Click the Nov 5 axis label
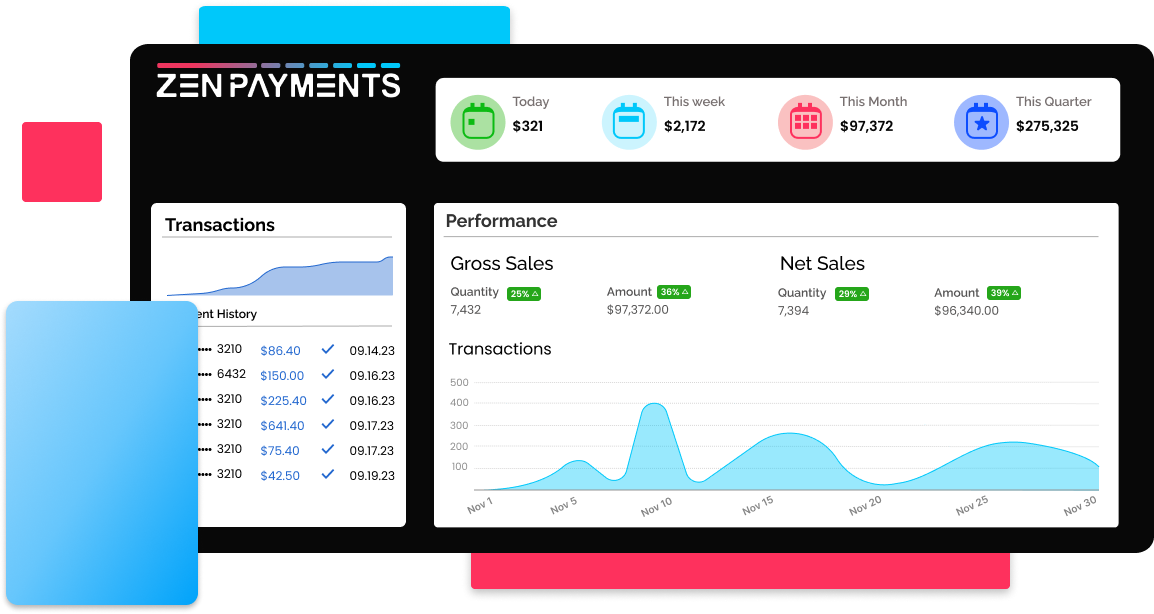The height and width of the screenshot is (614, 1154). pyautogui.click(x=564, y=505)
